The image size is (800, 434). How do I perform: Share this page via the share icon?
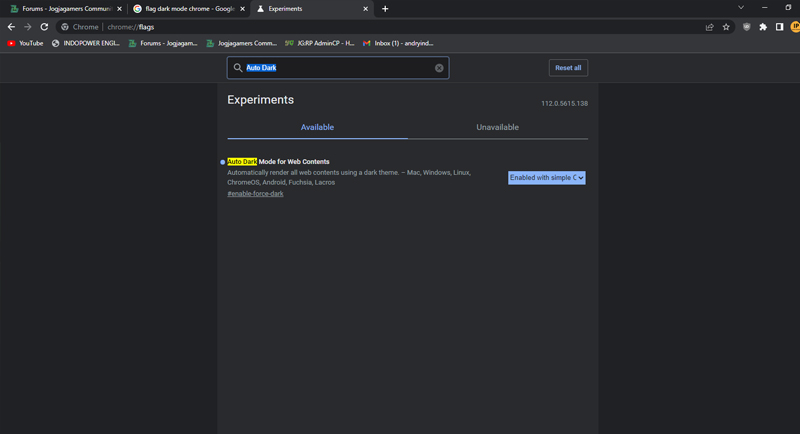click(710, 27)
